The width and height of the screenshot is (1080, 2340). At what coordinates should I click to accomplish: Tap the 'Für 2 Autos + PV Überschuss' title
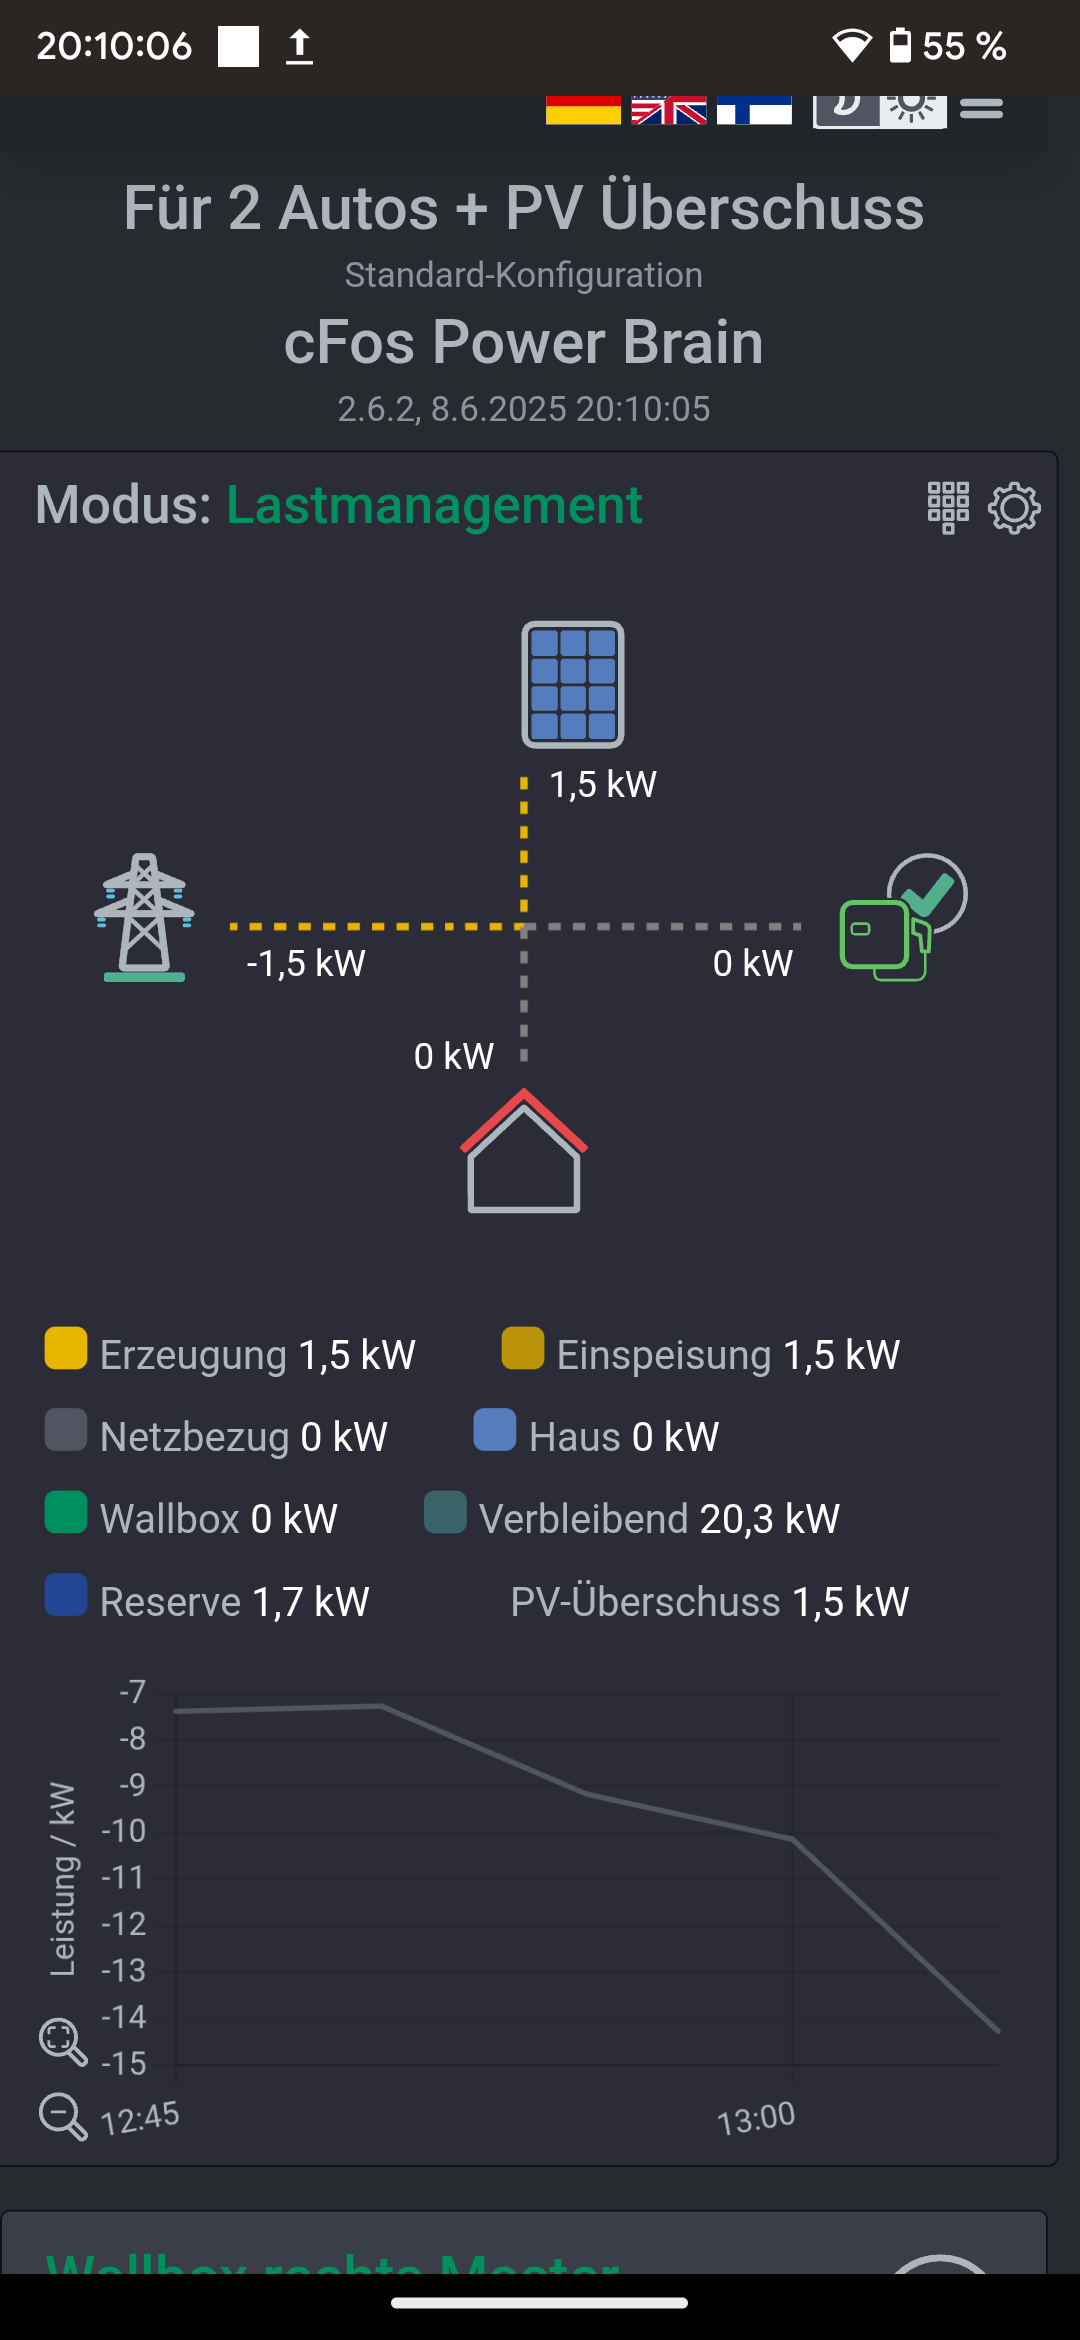(524, 208)
